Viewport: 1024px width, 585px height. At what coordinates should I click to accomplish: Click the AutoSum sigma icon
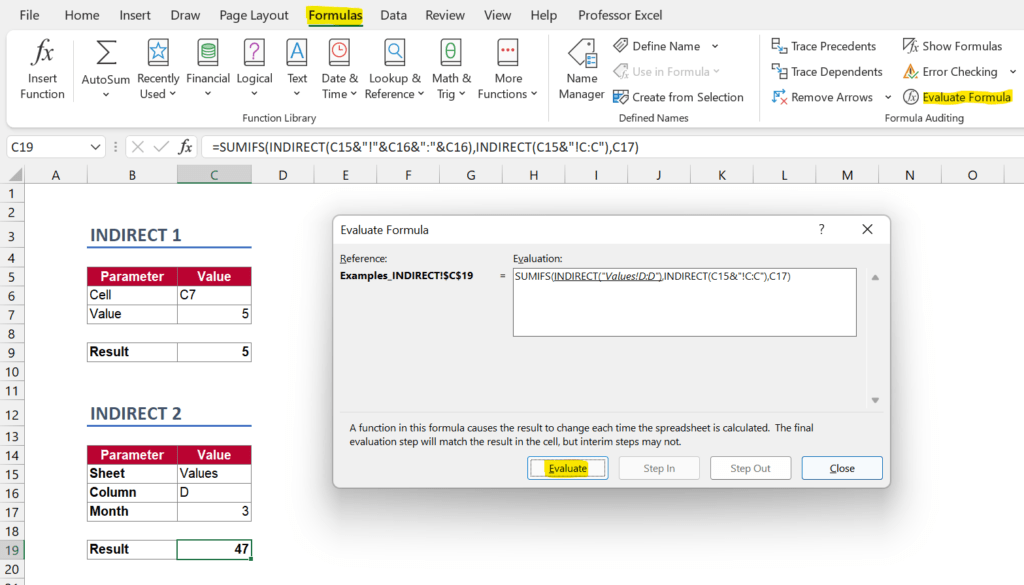[106, 54]
